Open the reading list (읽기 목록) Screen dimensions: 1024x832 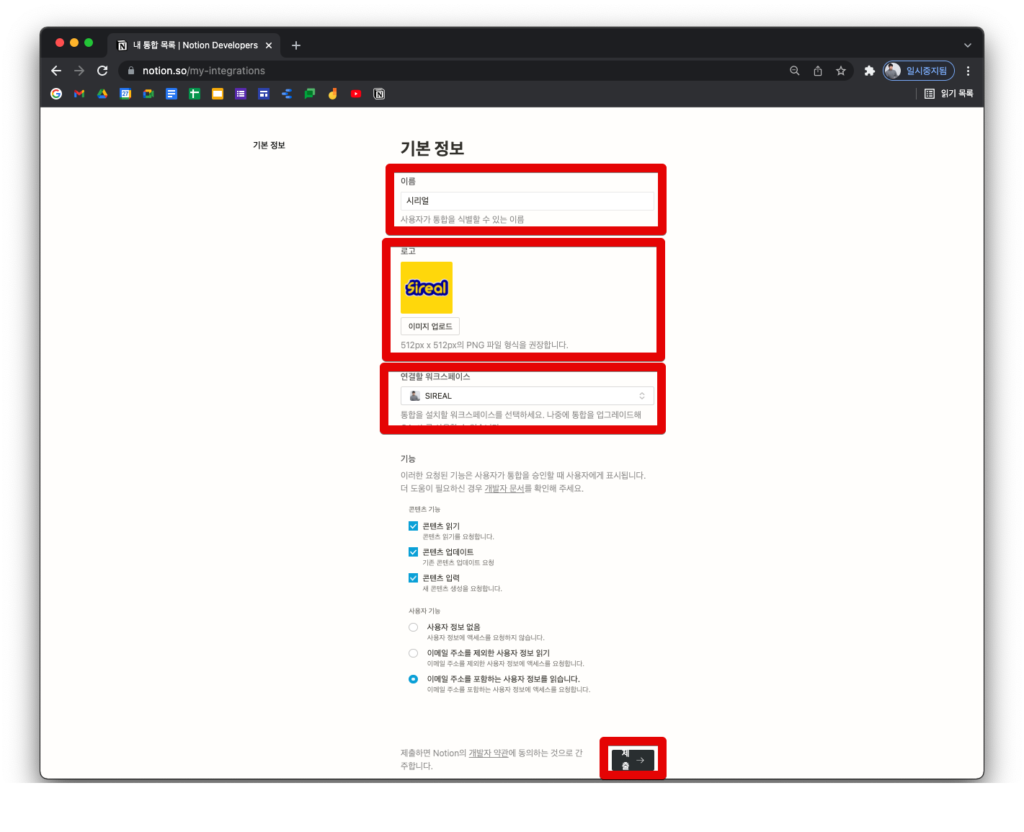tap(949, 93)
